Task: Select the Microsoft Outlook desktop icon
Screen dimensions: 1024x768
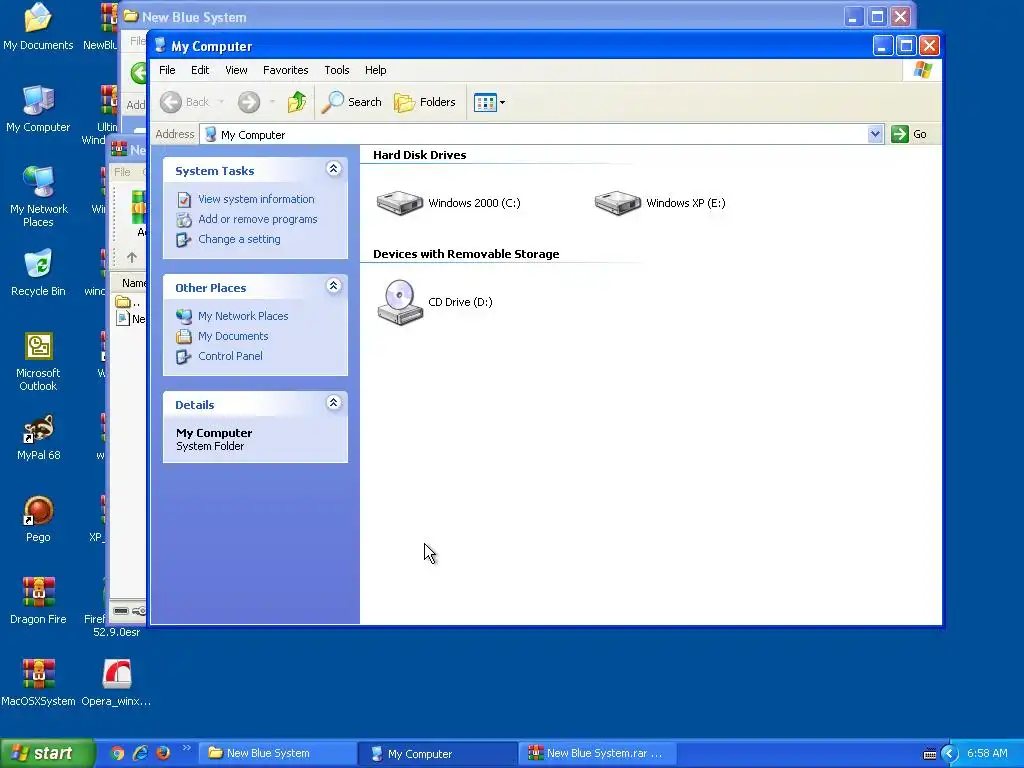Action: coord(38,360)
